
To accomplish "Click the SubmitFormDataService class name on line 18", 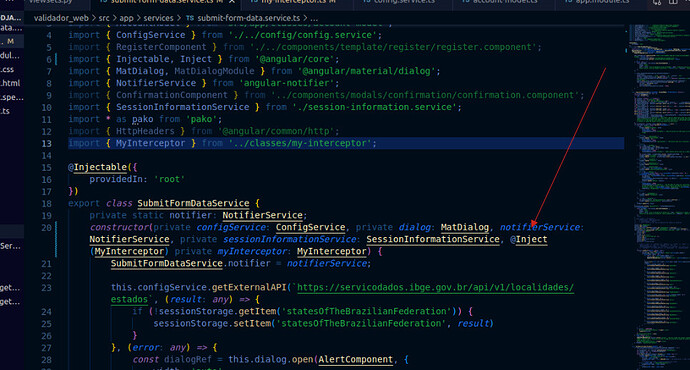I will [x=193, y=203].
